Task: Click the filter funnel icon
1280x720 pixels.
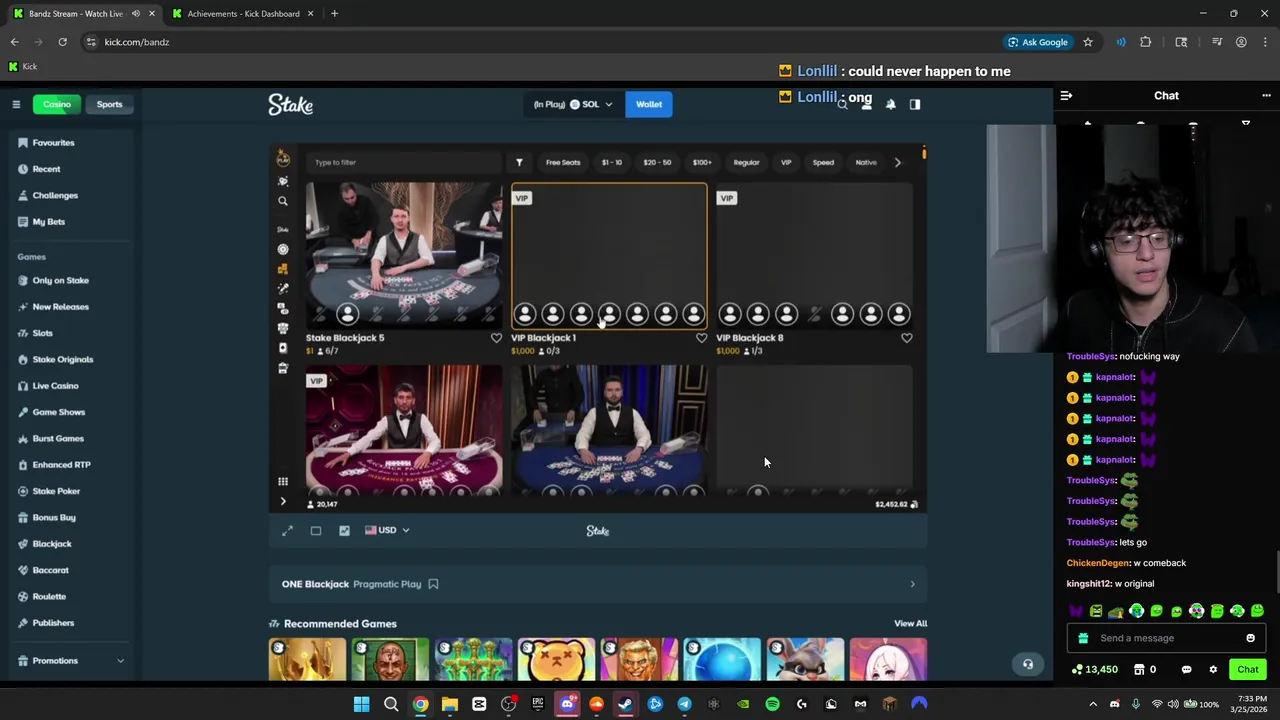Action: pos(519,162)
